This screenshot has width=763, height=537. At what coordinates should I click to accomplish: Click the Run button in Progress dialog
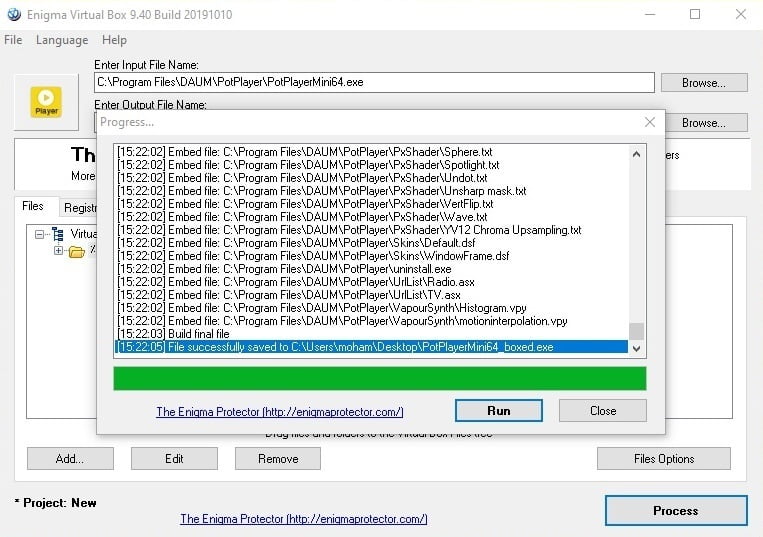click(499, 411)
